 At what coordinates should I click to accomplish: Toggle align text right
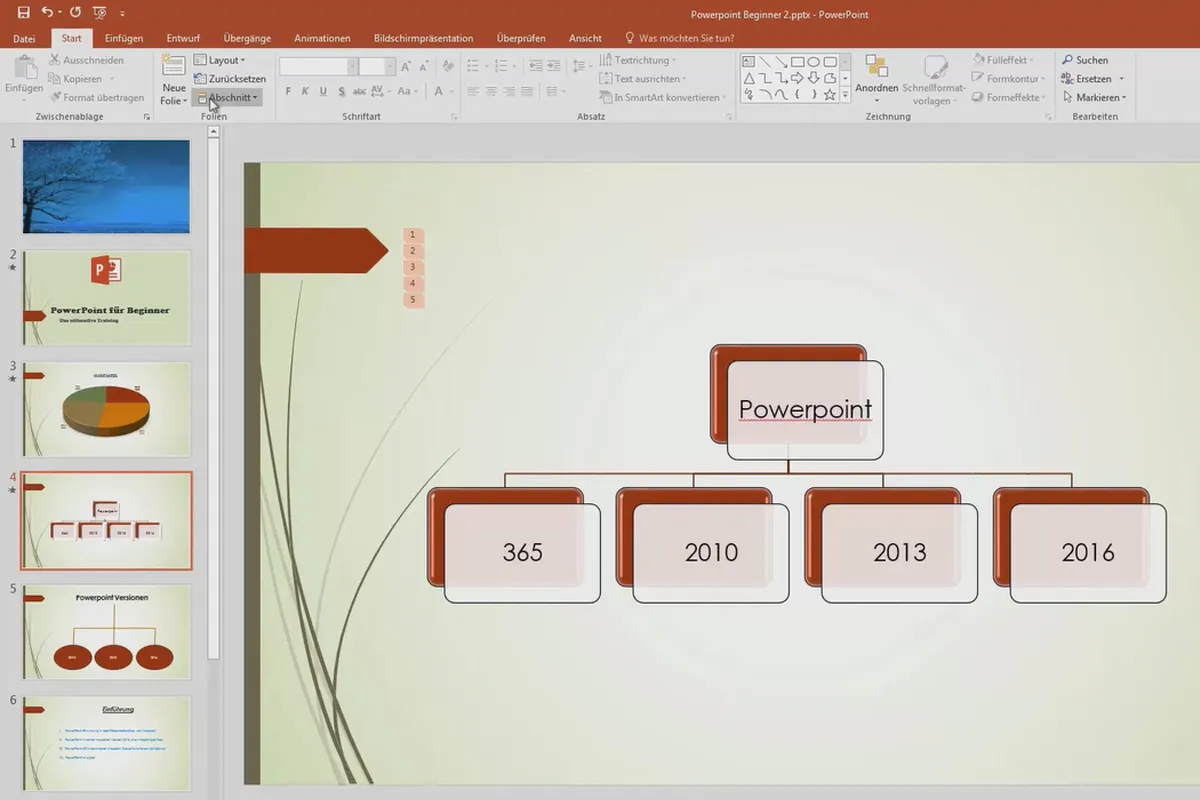(x=510, y=91)
